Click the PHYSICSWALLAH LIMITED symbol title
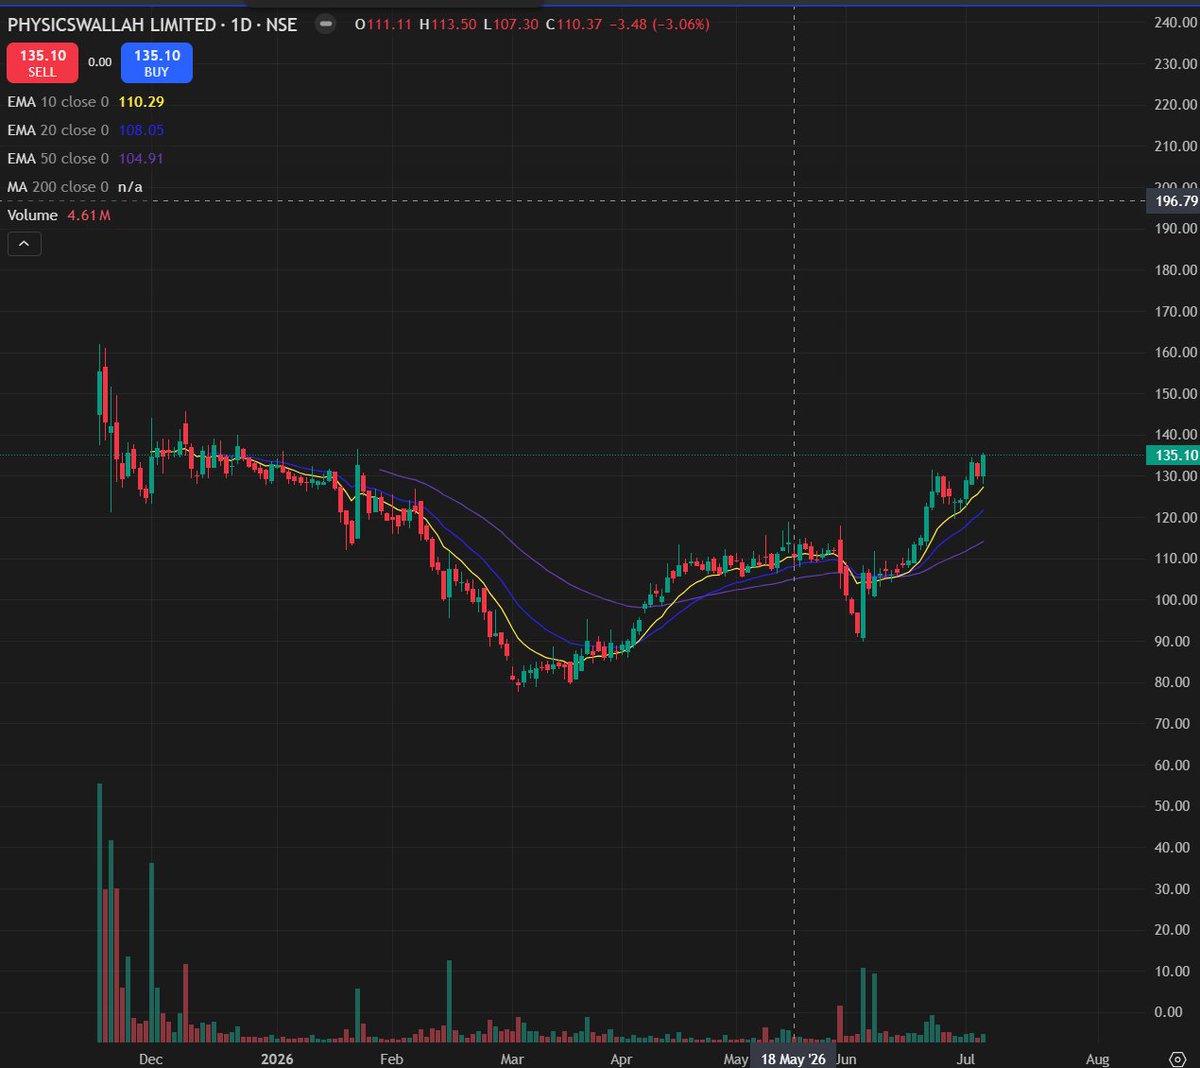Viewport: 1200px width, 1068px height. (x=112, y=24)
